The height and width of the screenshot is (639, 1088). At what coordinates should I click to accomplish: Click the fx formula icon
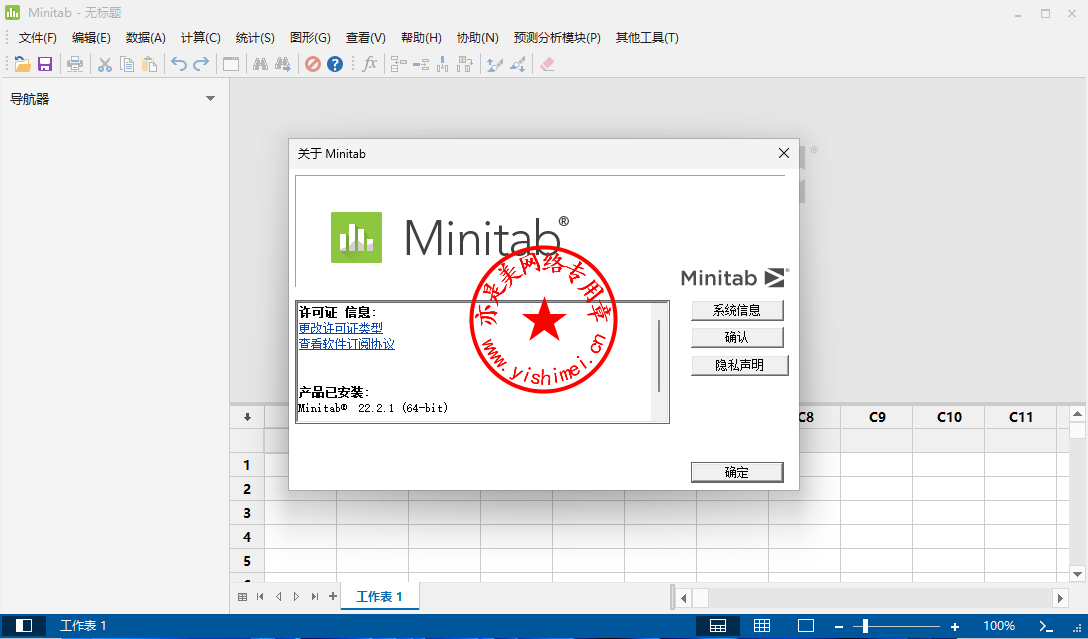(370, 64)
